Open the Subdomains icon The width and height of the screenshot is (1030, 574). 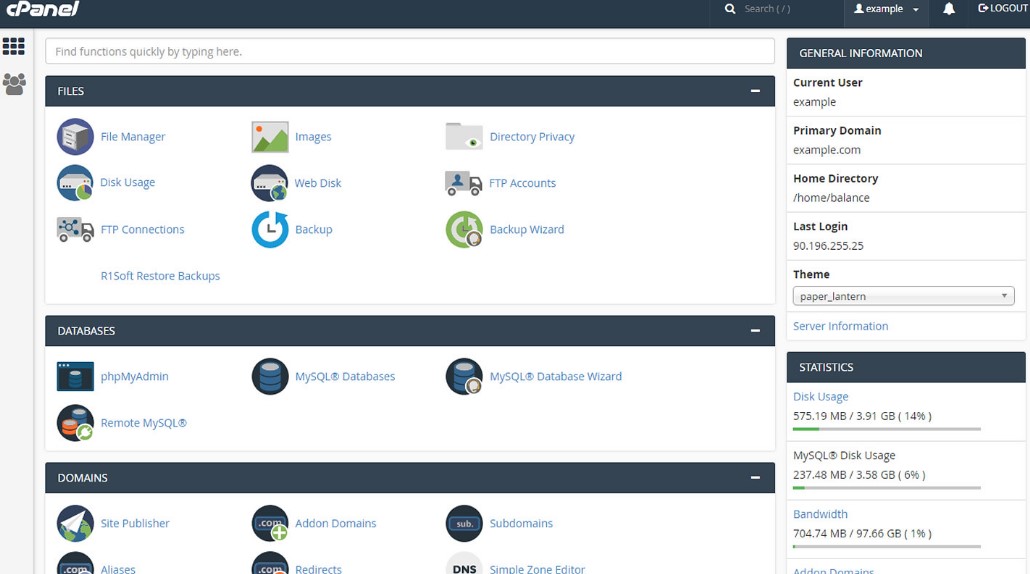tap(464, 523)
